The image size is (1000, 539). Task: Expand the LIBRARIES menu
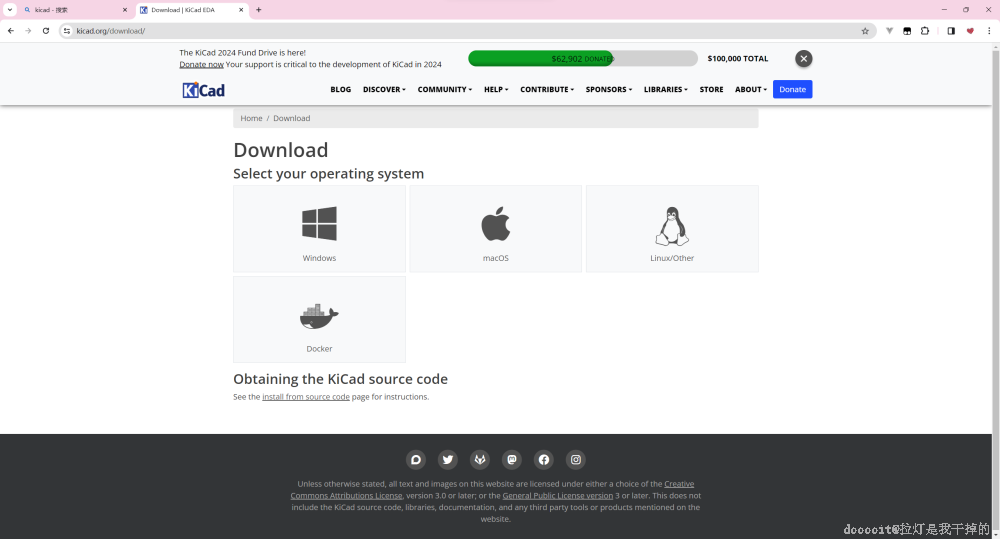pos(665,89)
